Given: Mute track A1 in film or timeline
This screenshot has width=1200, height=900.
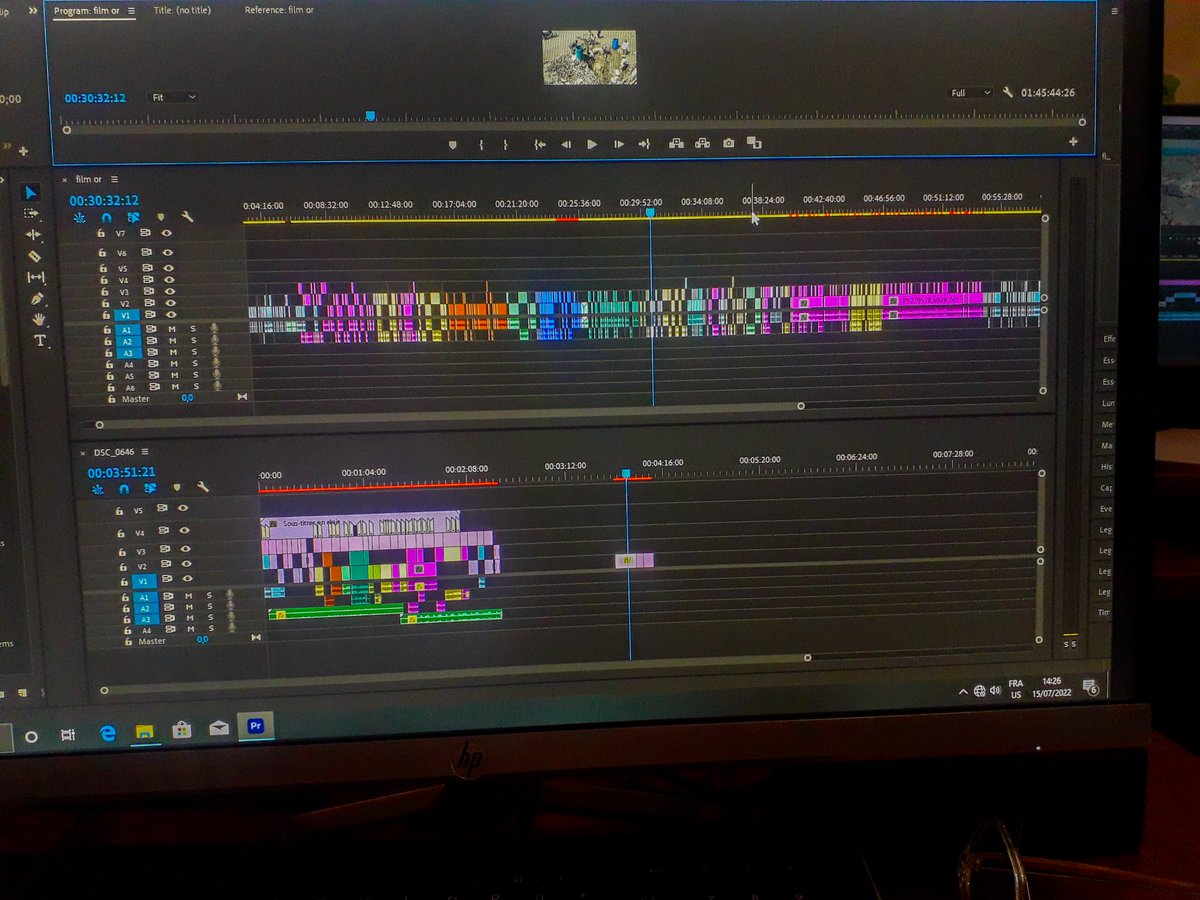Looking at the screenshot, I should [x=172, y=329].
